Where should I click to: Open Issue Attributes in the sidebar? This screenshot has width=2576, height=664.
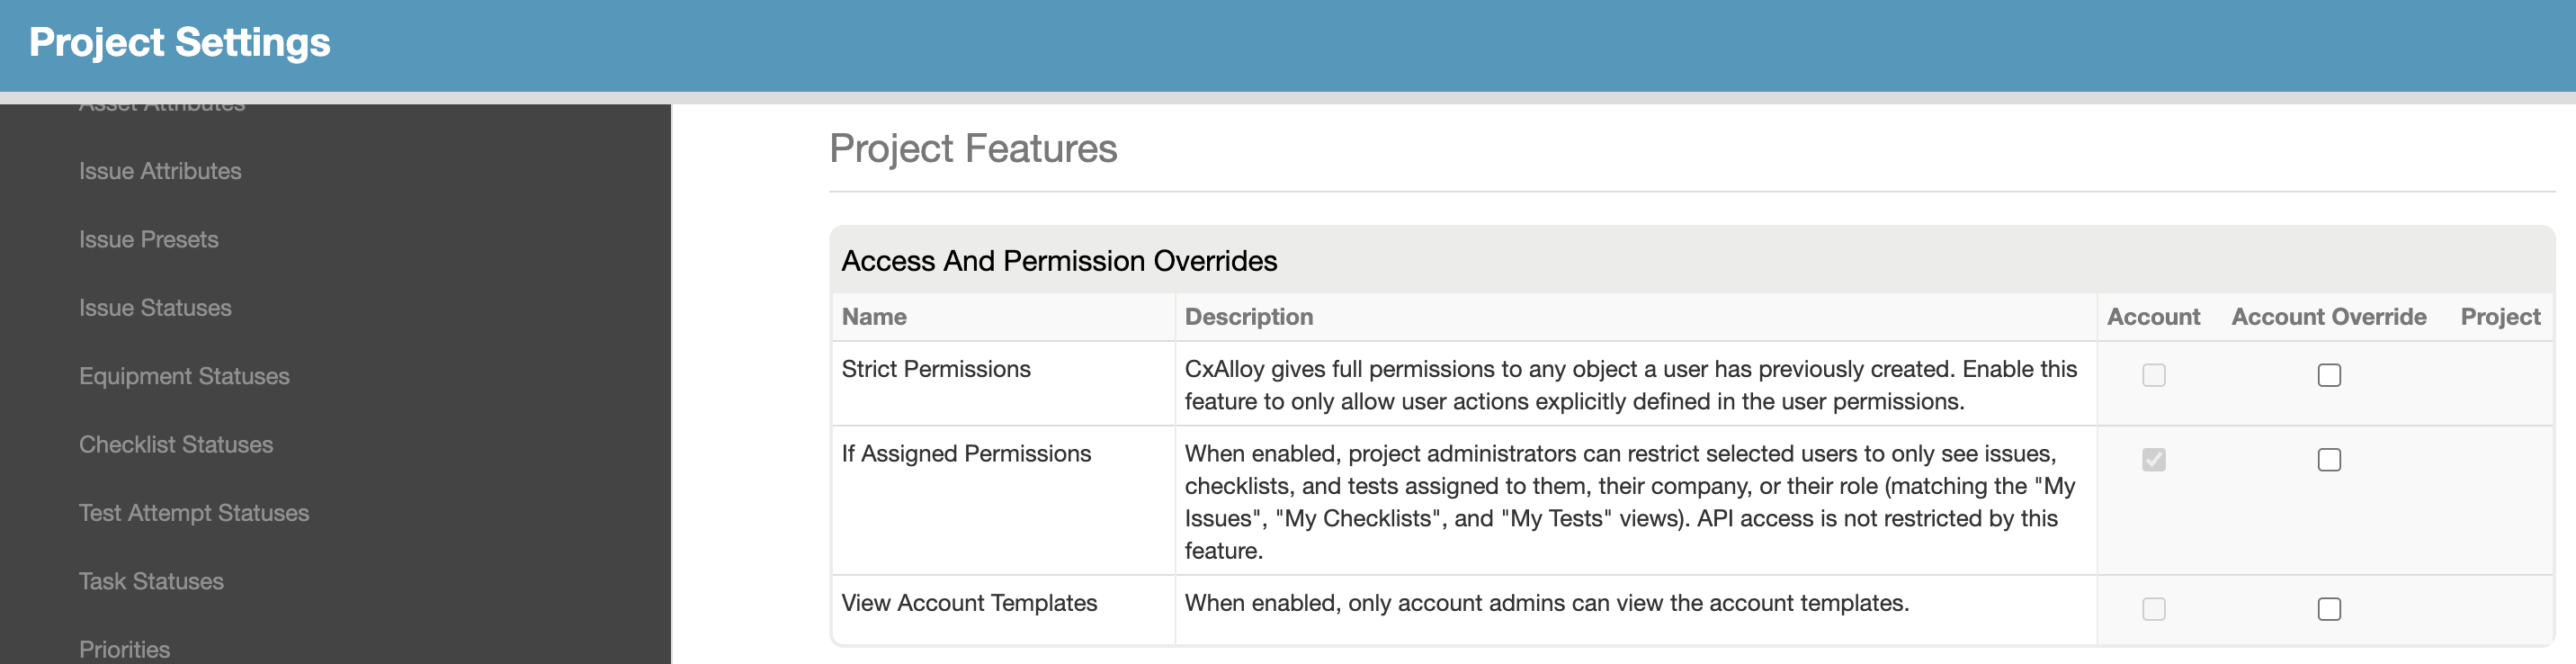(x=160, y=171)
